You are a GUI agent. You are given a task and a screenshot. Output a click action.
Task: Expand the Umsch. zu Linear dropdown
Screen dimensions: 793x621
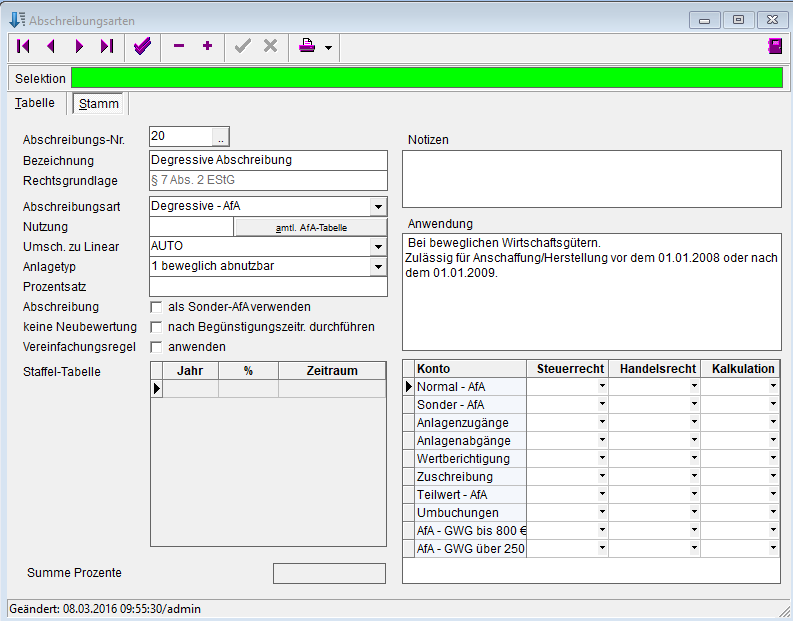point(377,247)
